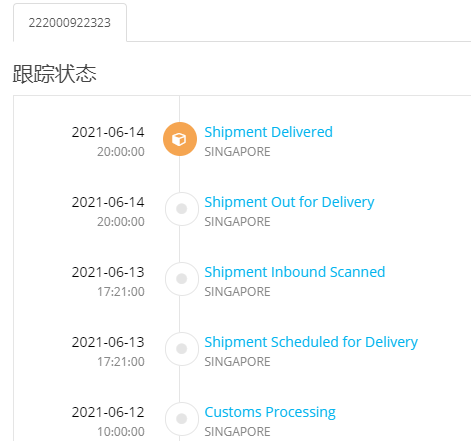Click the 2021-06-12 date of Customs Processing
Viewport: 471px width, 441px height.
(108, 412)
